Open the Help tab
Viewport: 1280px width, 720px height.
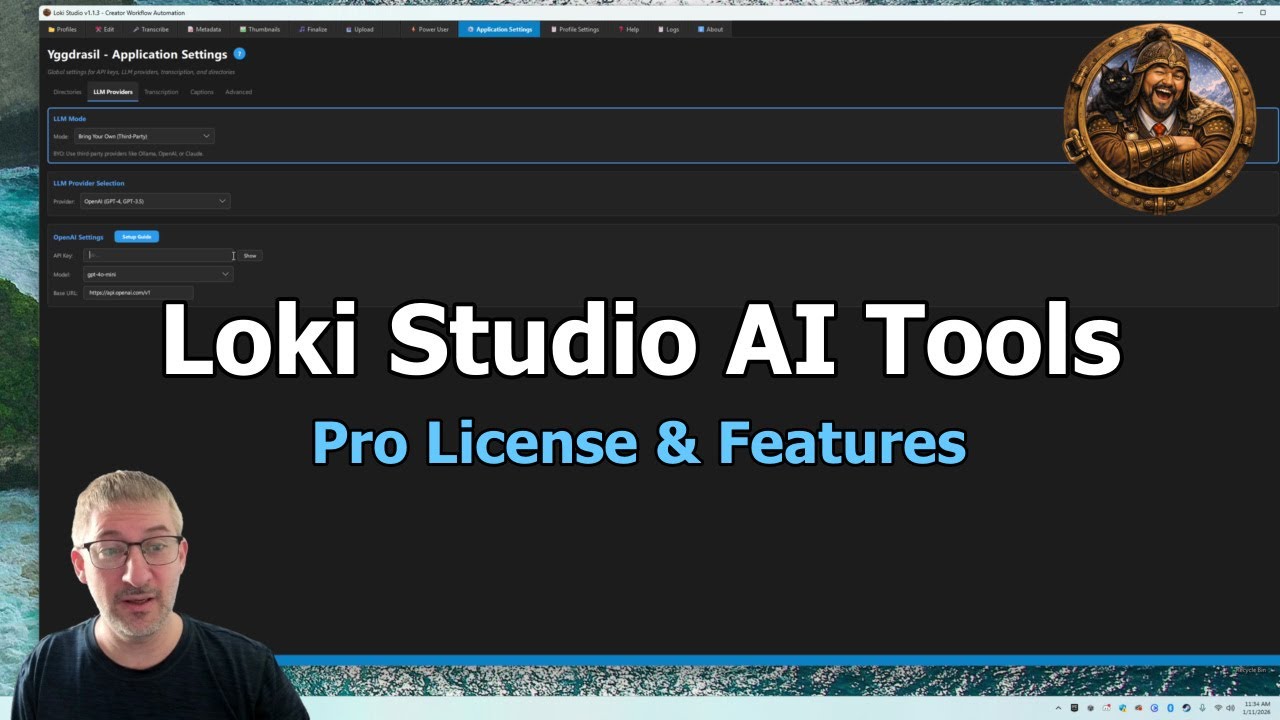(629, 29)
